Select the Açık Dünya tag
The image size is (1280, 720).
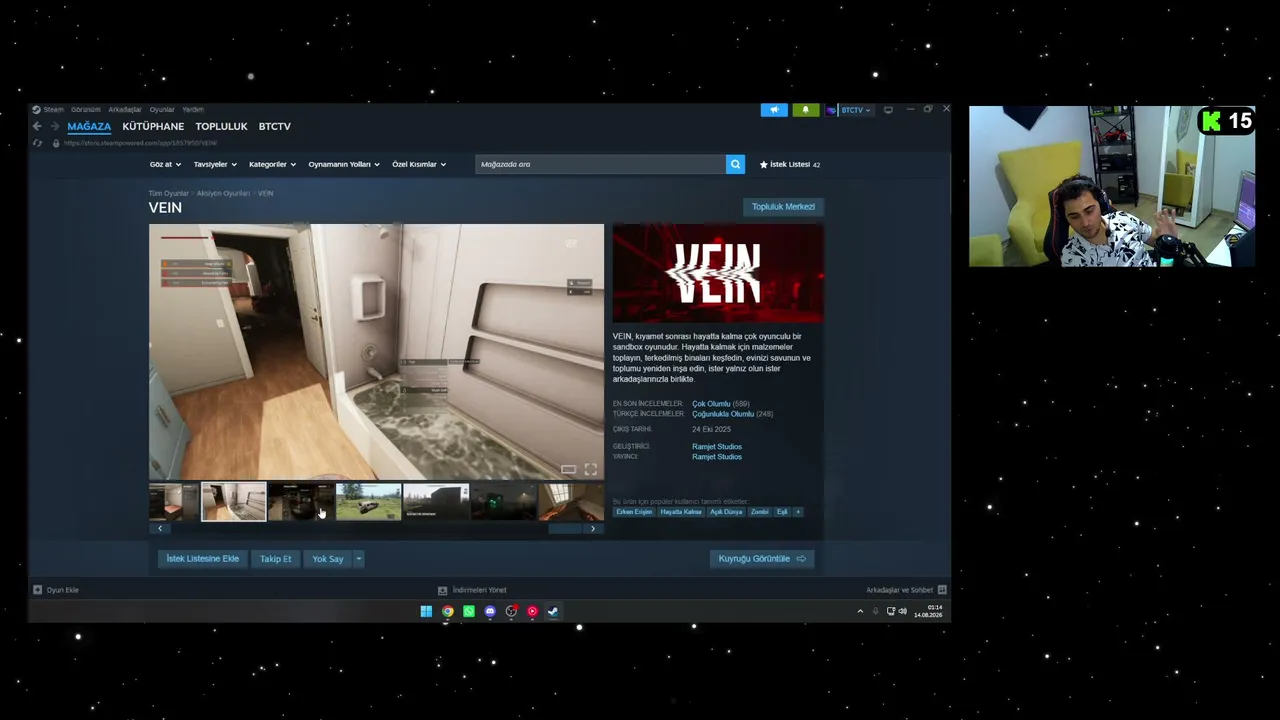pyautogui.click(x=726, y=512)
